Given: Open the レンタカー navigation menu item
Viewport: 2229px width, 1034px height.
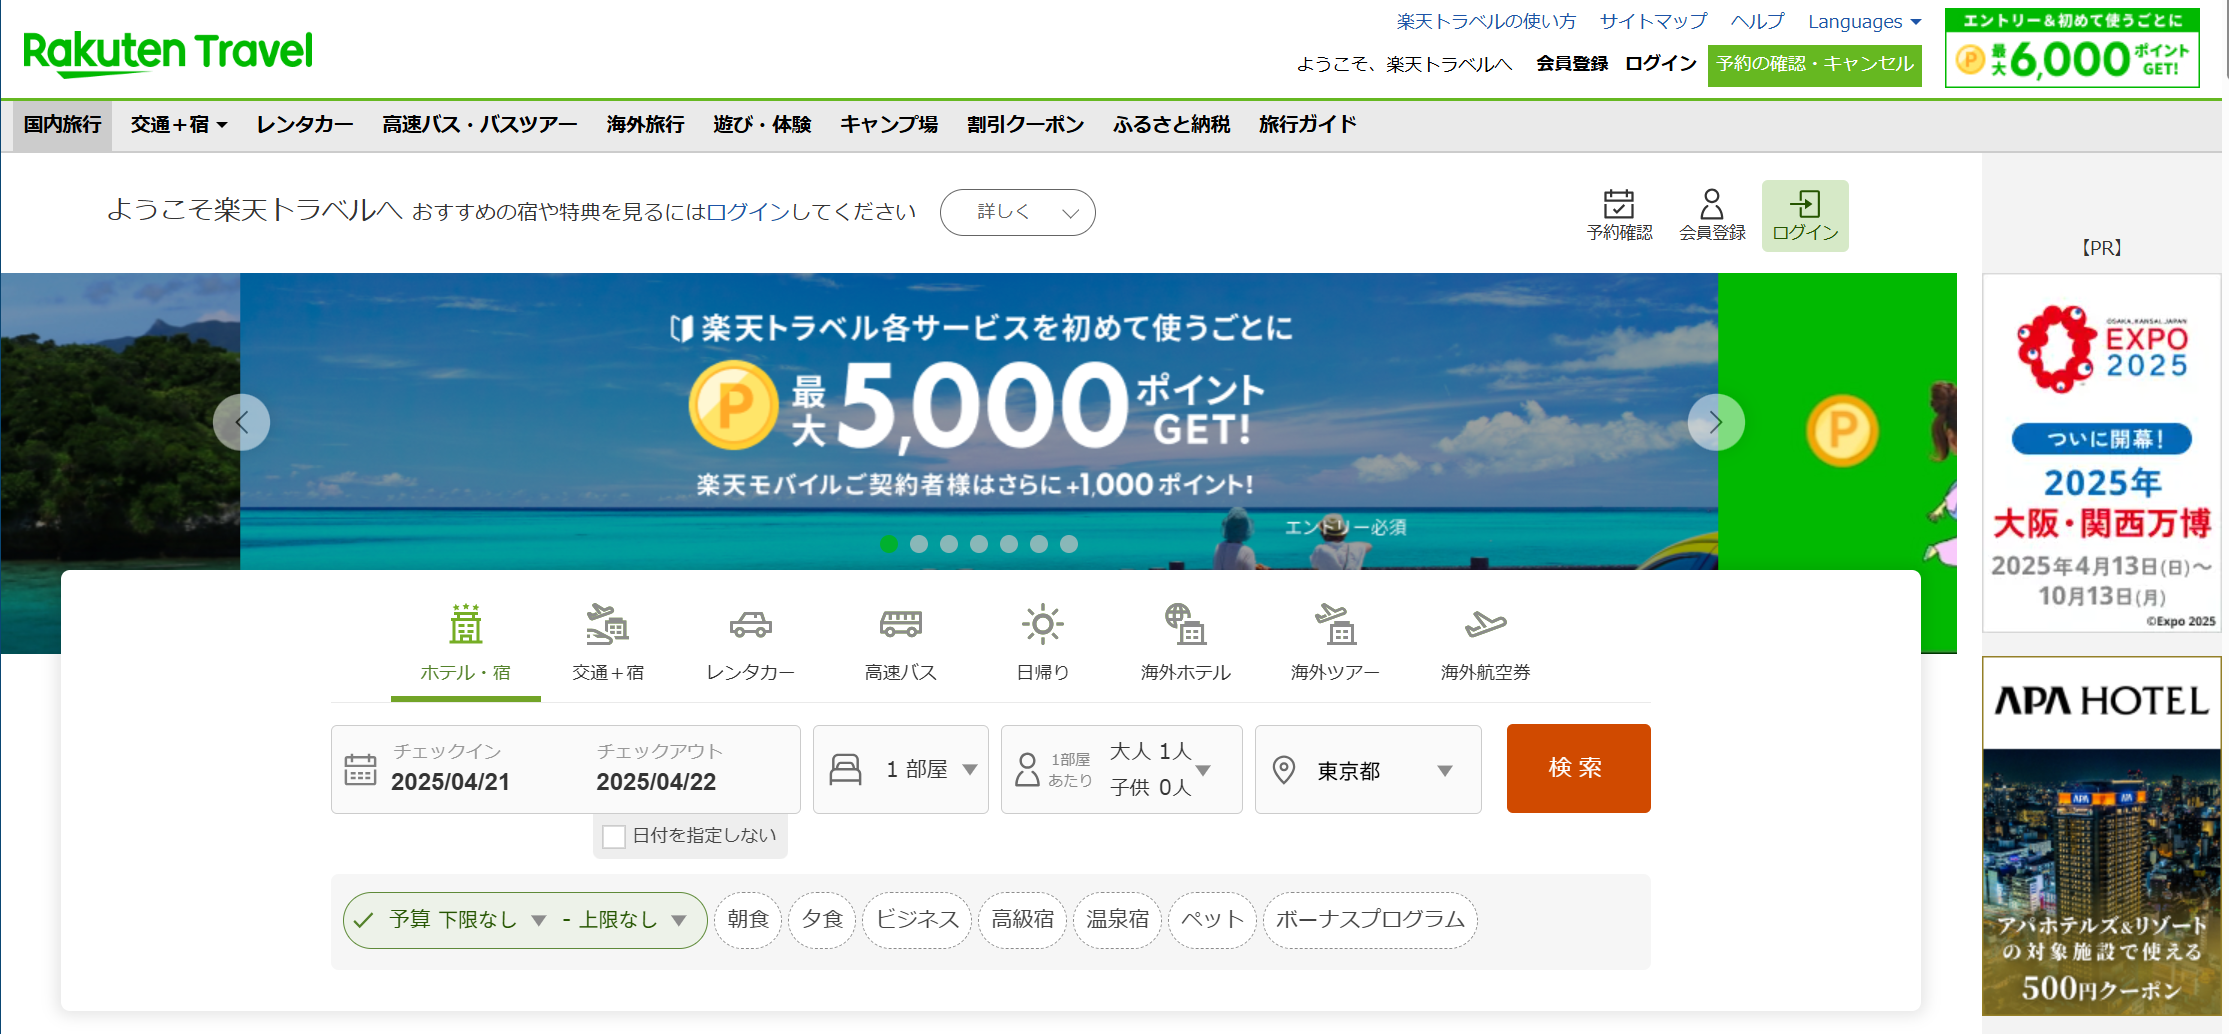Looking at the screenshot, I should click(305, 125).
